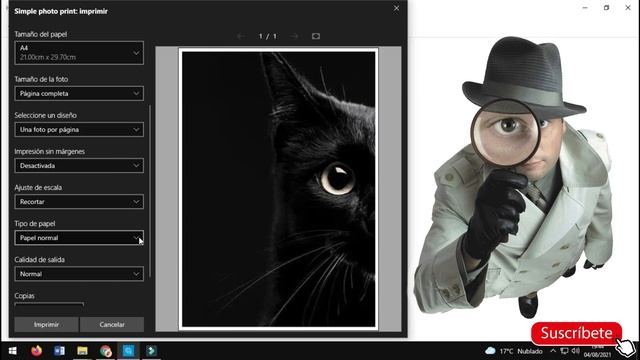
Task: Click the Tamaño del papel label
Action: tap(41, 34)
